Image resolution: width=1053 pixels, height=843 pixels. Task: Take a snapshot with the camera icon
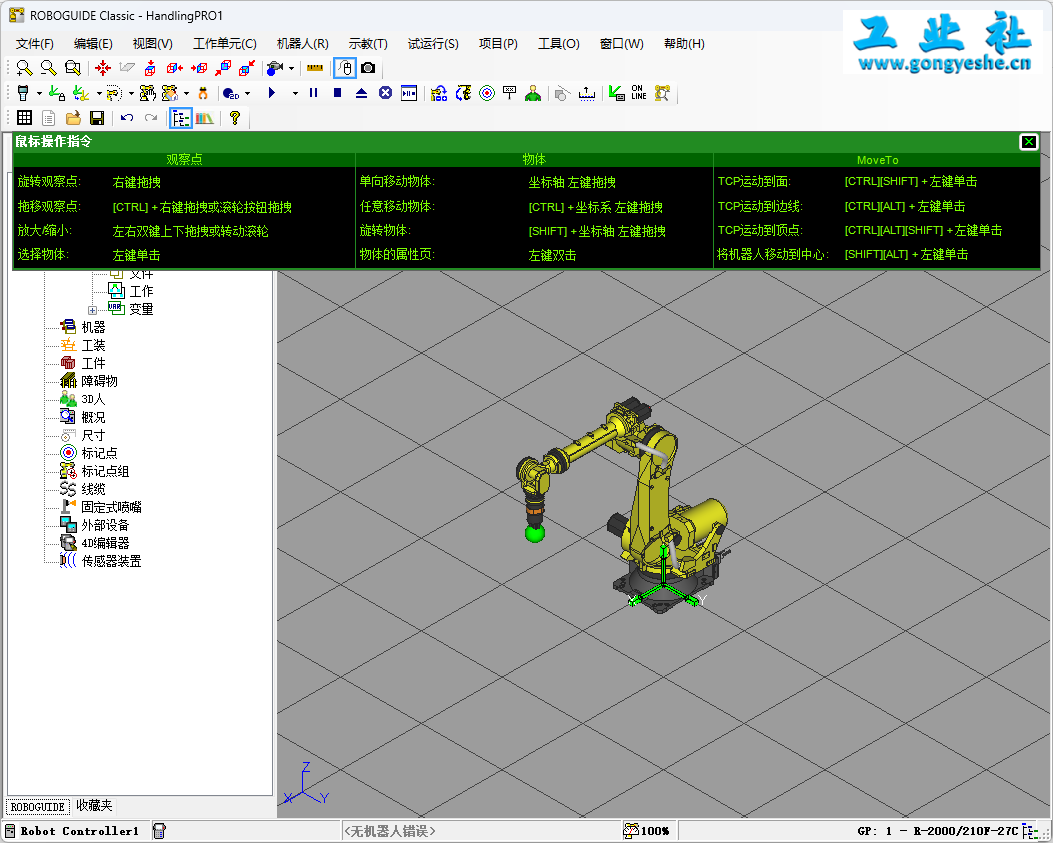click(368, 68)
